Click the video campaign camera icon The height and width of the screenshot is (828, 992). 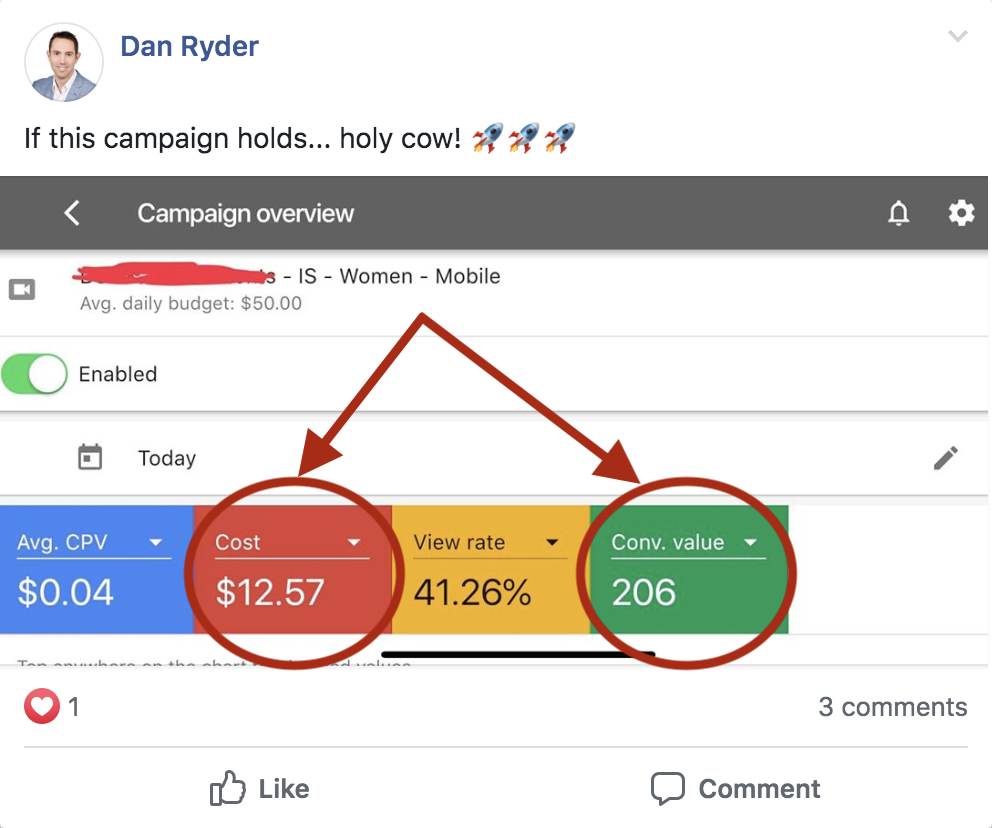[22, 289]
